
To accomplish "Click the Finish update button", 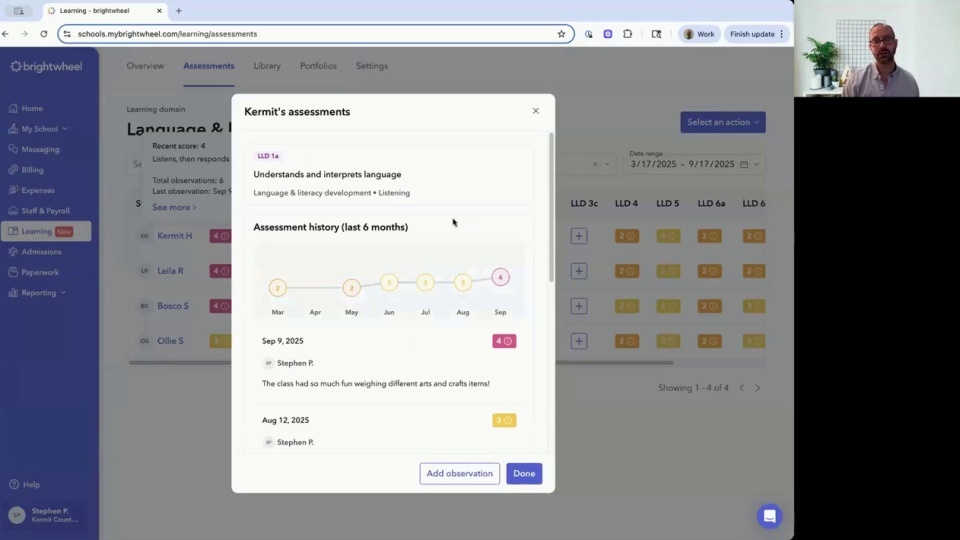I will tap(756, 34).
